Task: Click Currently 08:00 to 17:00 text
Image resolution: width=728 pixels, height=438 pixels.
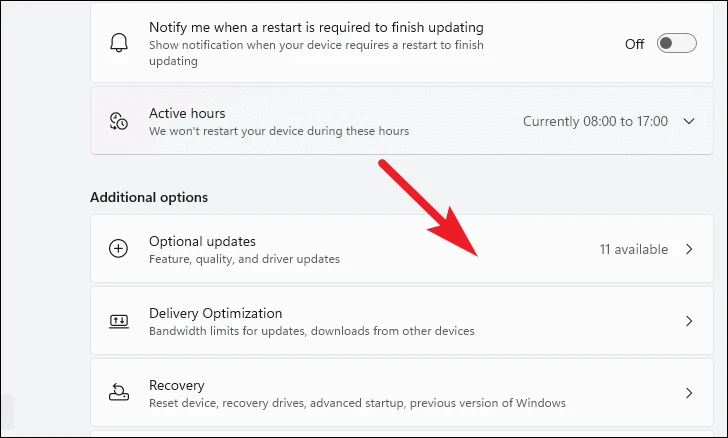Action: click(x=595, y=121)
